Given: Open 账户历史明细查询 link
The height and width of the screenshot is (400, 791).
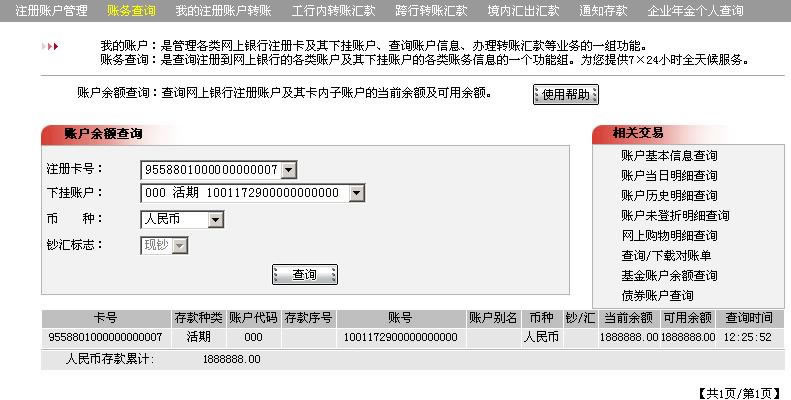Looking at the screenshot, I should 669,196.
